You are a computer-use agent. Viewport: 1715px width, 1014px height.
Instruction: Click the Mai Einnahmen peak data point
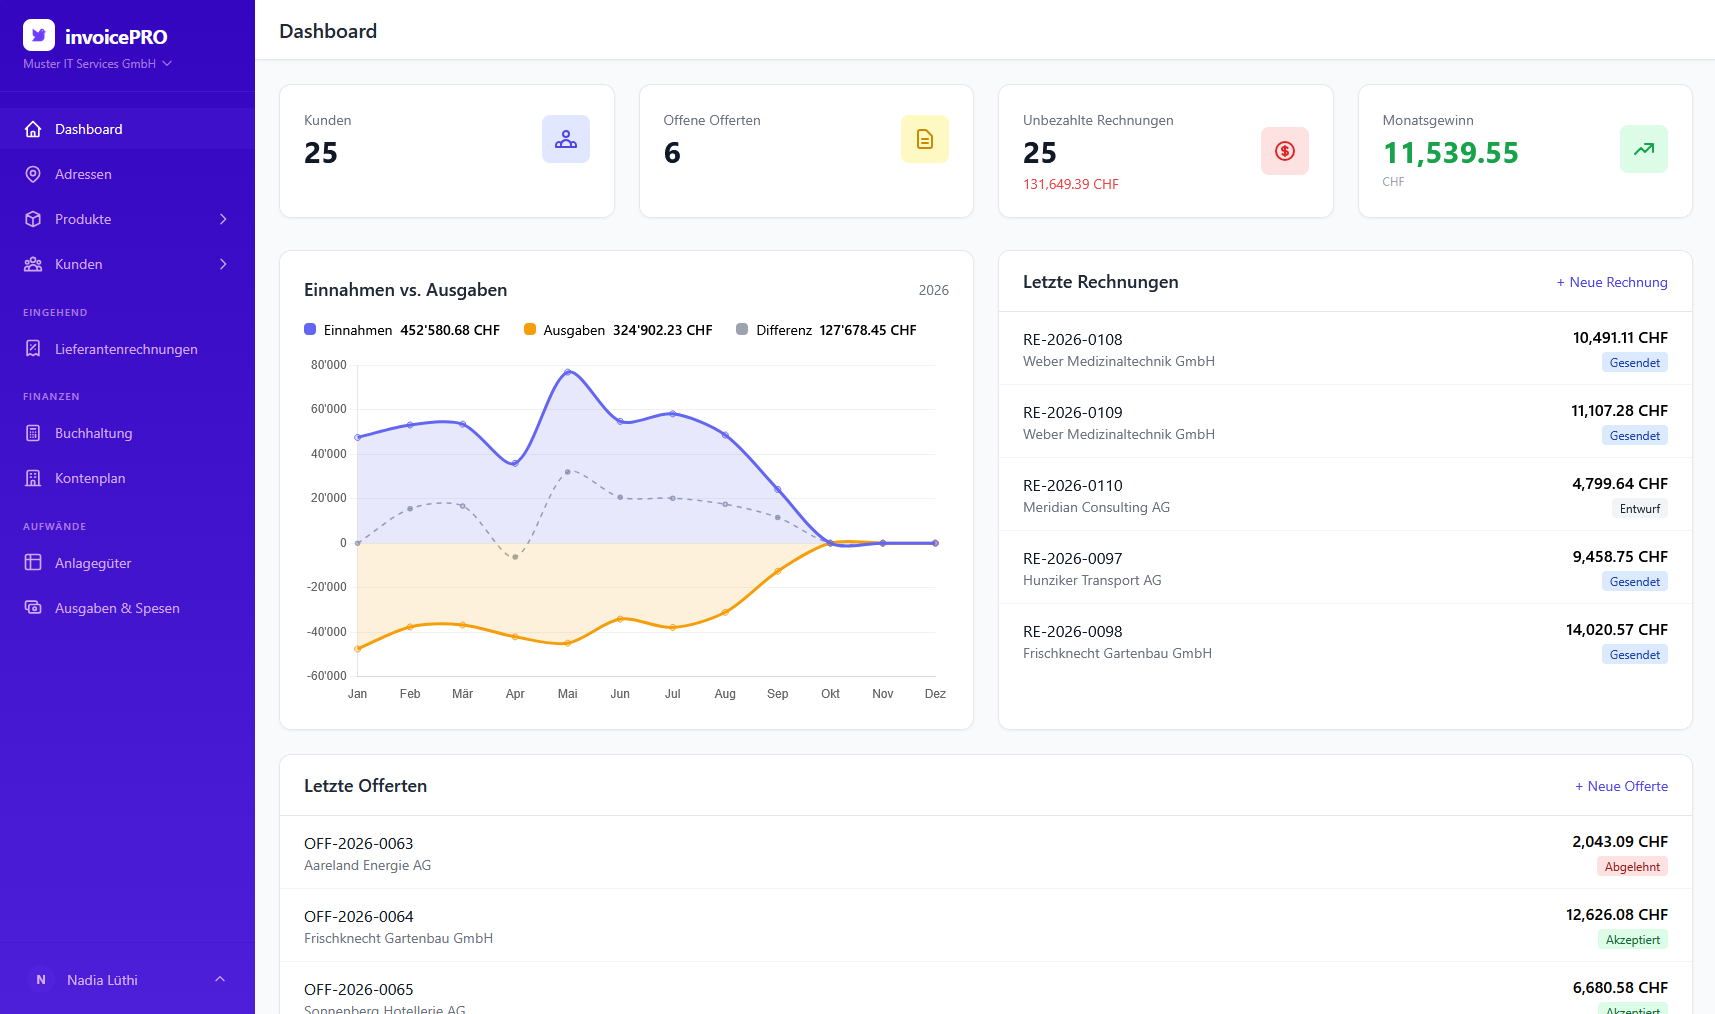pos(568,372)
